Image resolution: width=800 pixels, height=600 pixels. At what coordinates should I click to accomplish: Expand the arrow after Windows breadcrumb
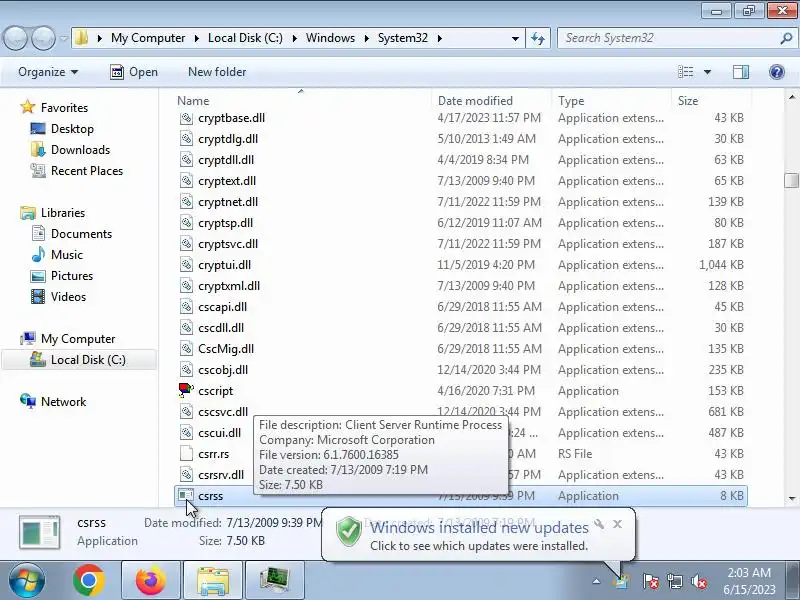tap(366, 38)
